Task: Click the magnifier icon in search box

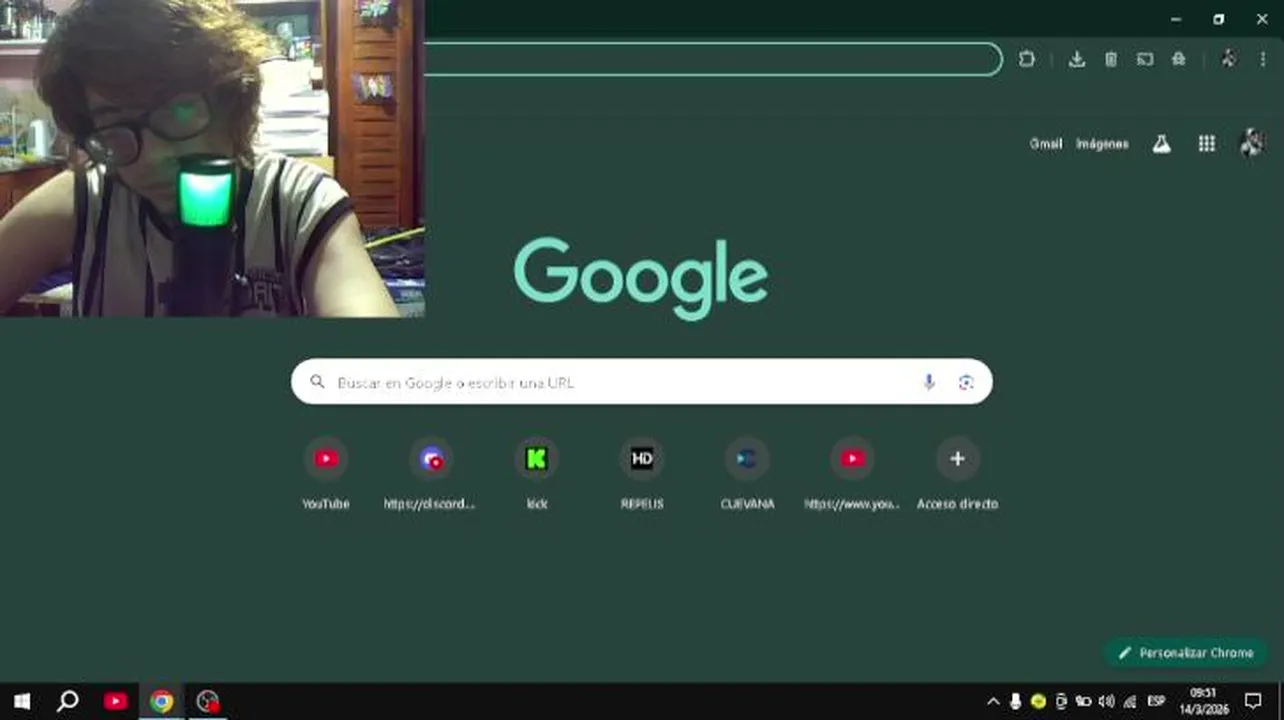Action: pos(317,382)
